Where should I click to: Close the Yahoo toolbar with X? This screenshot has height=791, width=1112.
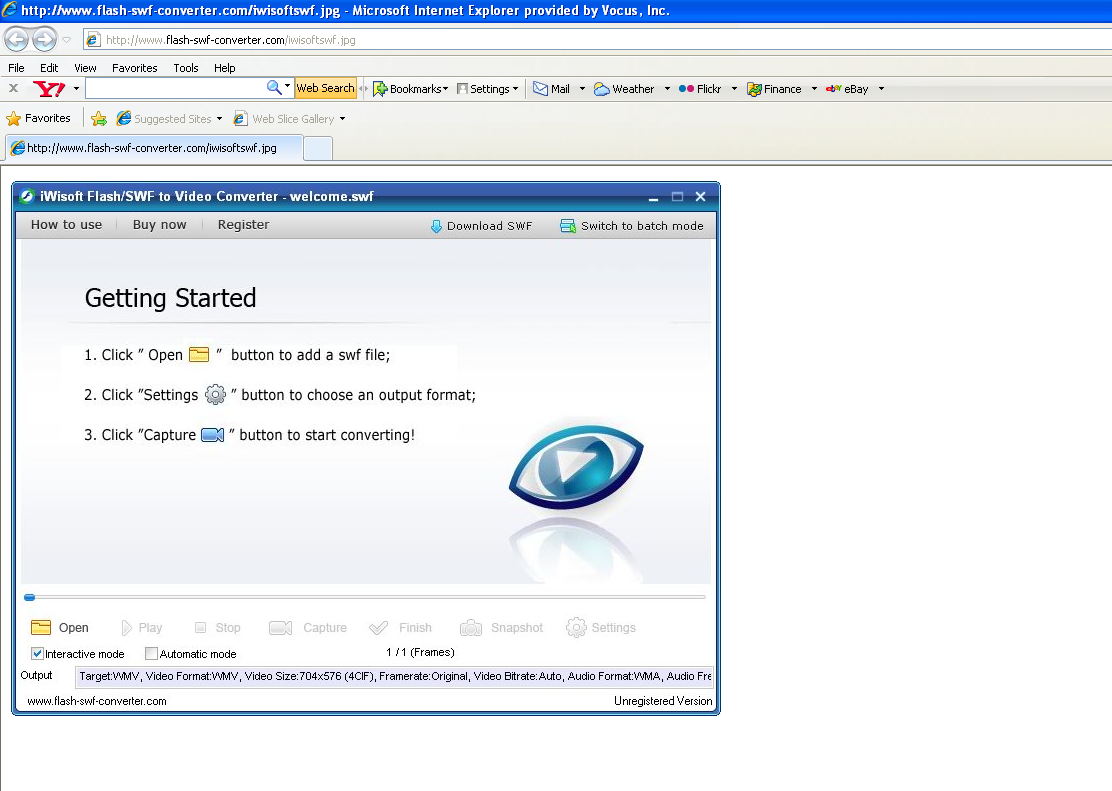(x=13, y=88)
